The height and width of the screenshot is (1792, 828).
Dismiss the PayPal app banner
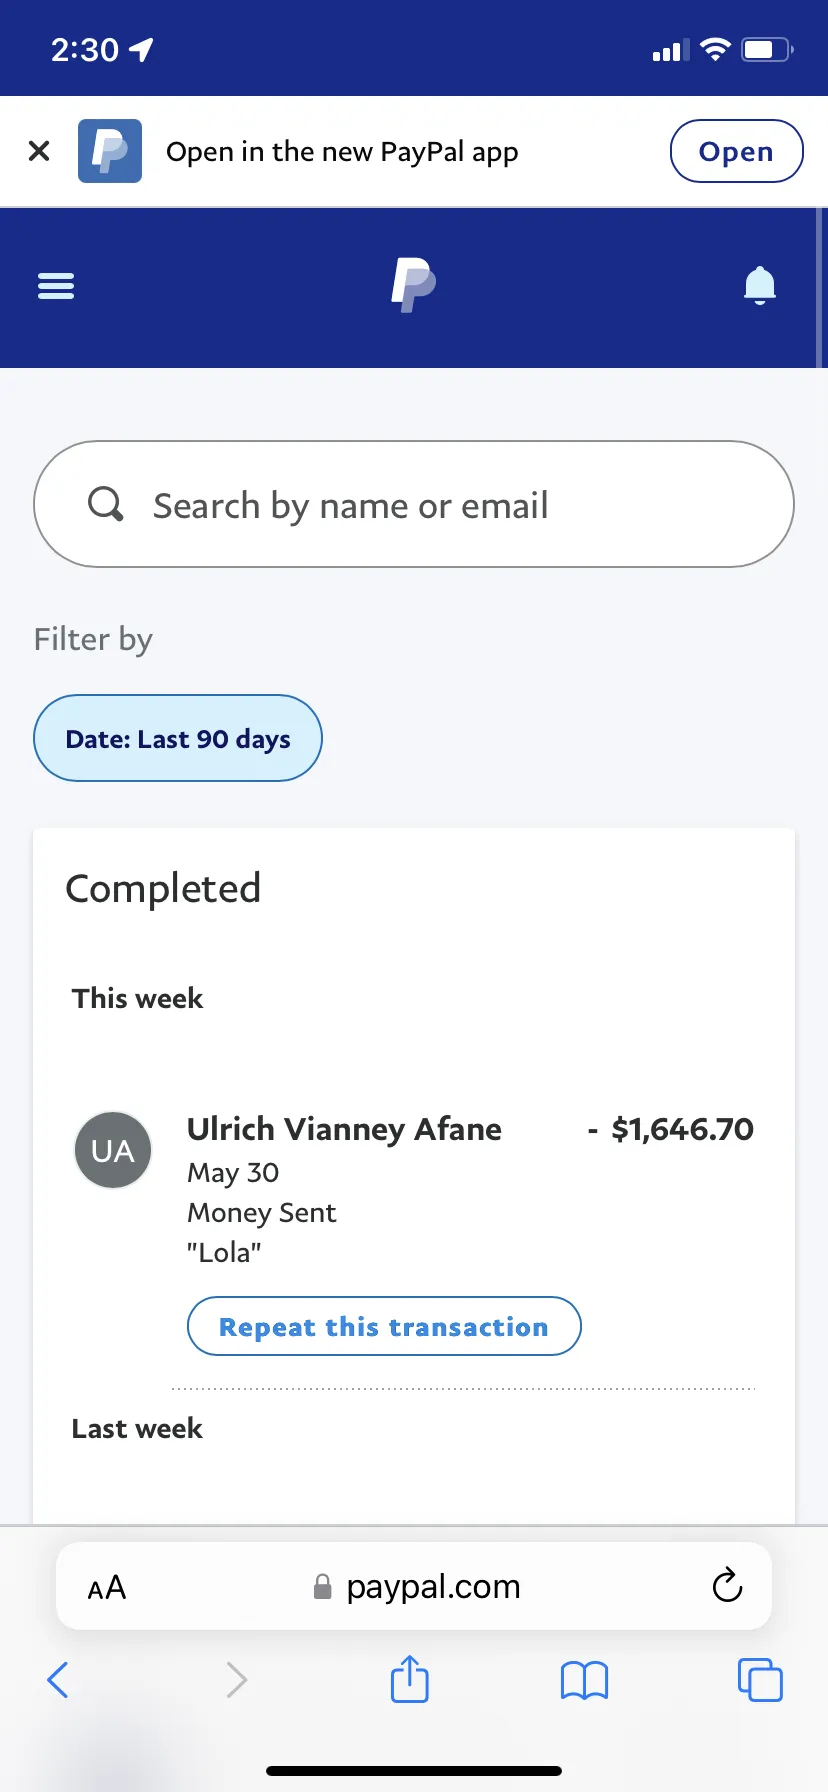tap(39, 151)
